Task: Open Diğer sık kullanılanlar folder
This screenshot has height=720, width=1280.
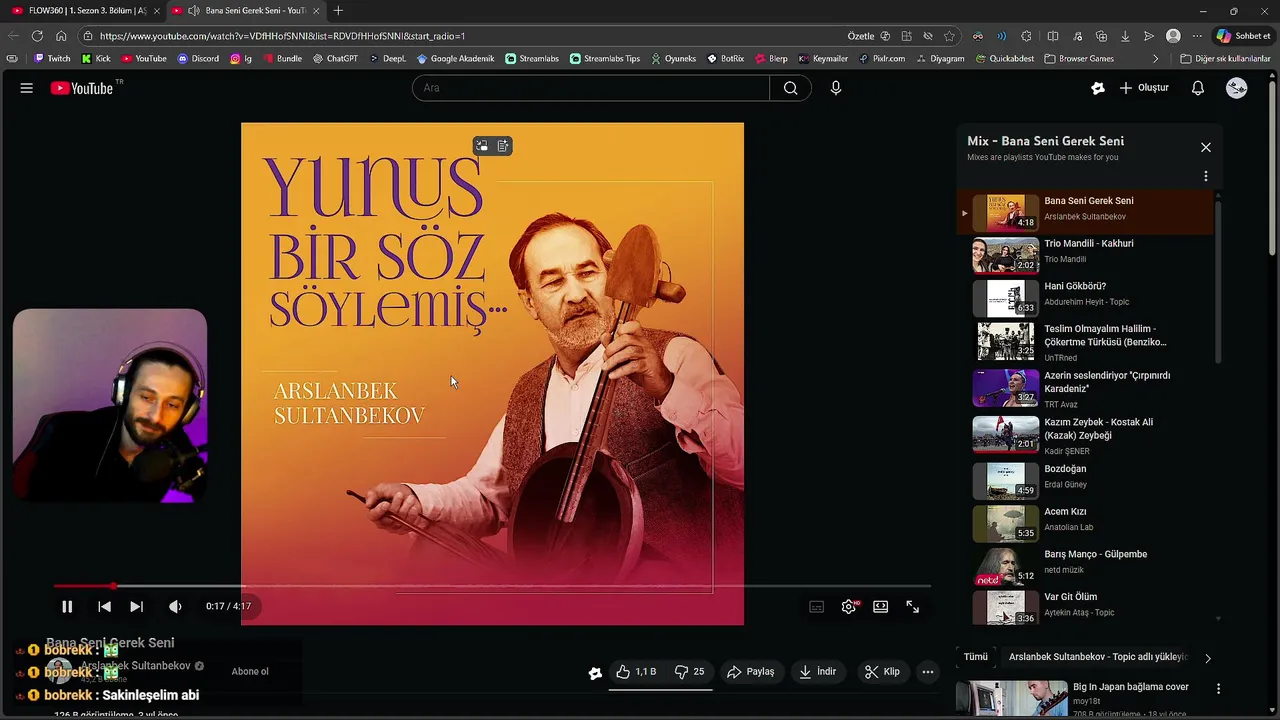Action: coord(1225,59)
